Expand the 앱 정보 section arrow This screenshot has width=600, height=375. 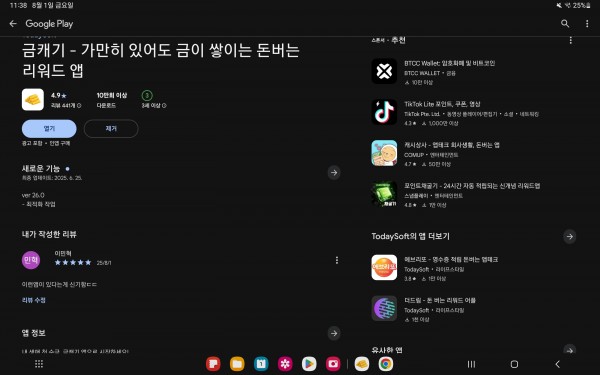pos(334,333)
